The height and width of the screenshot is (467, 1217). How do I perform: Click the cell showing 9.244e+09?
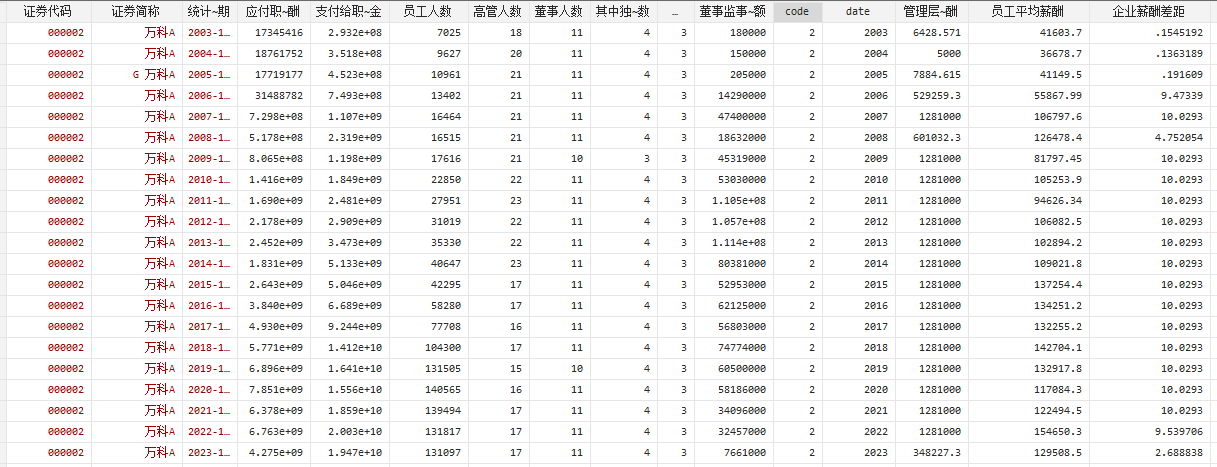coord(348,327)
